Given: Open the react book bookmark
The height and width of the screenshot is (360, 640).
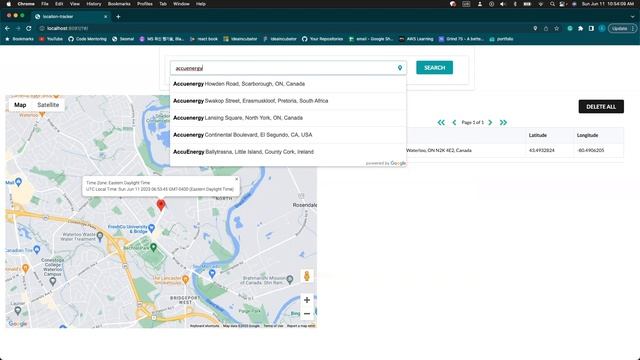Looking at the screenshot, I should coord(204,39).
